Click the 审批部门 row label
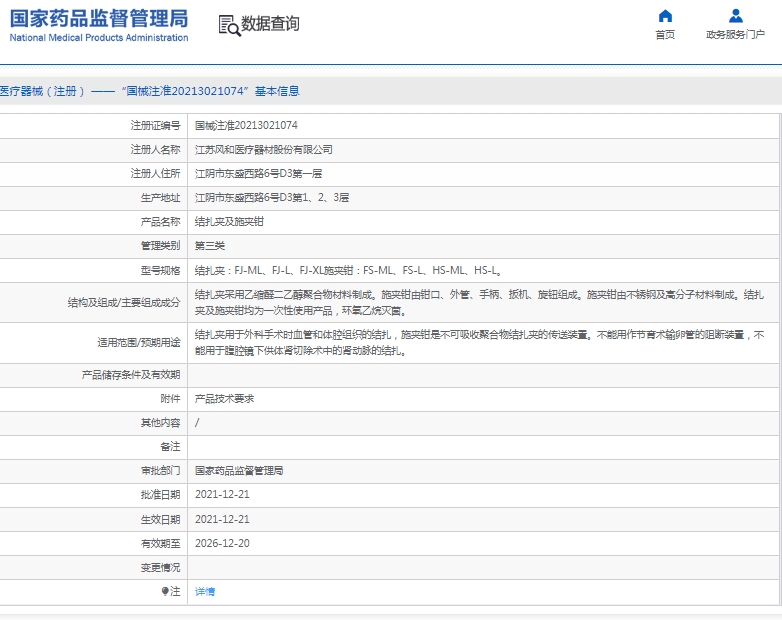The image size is (782, 620). 160,470
